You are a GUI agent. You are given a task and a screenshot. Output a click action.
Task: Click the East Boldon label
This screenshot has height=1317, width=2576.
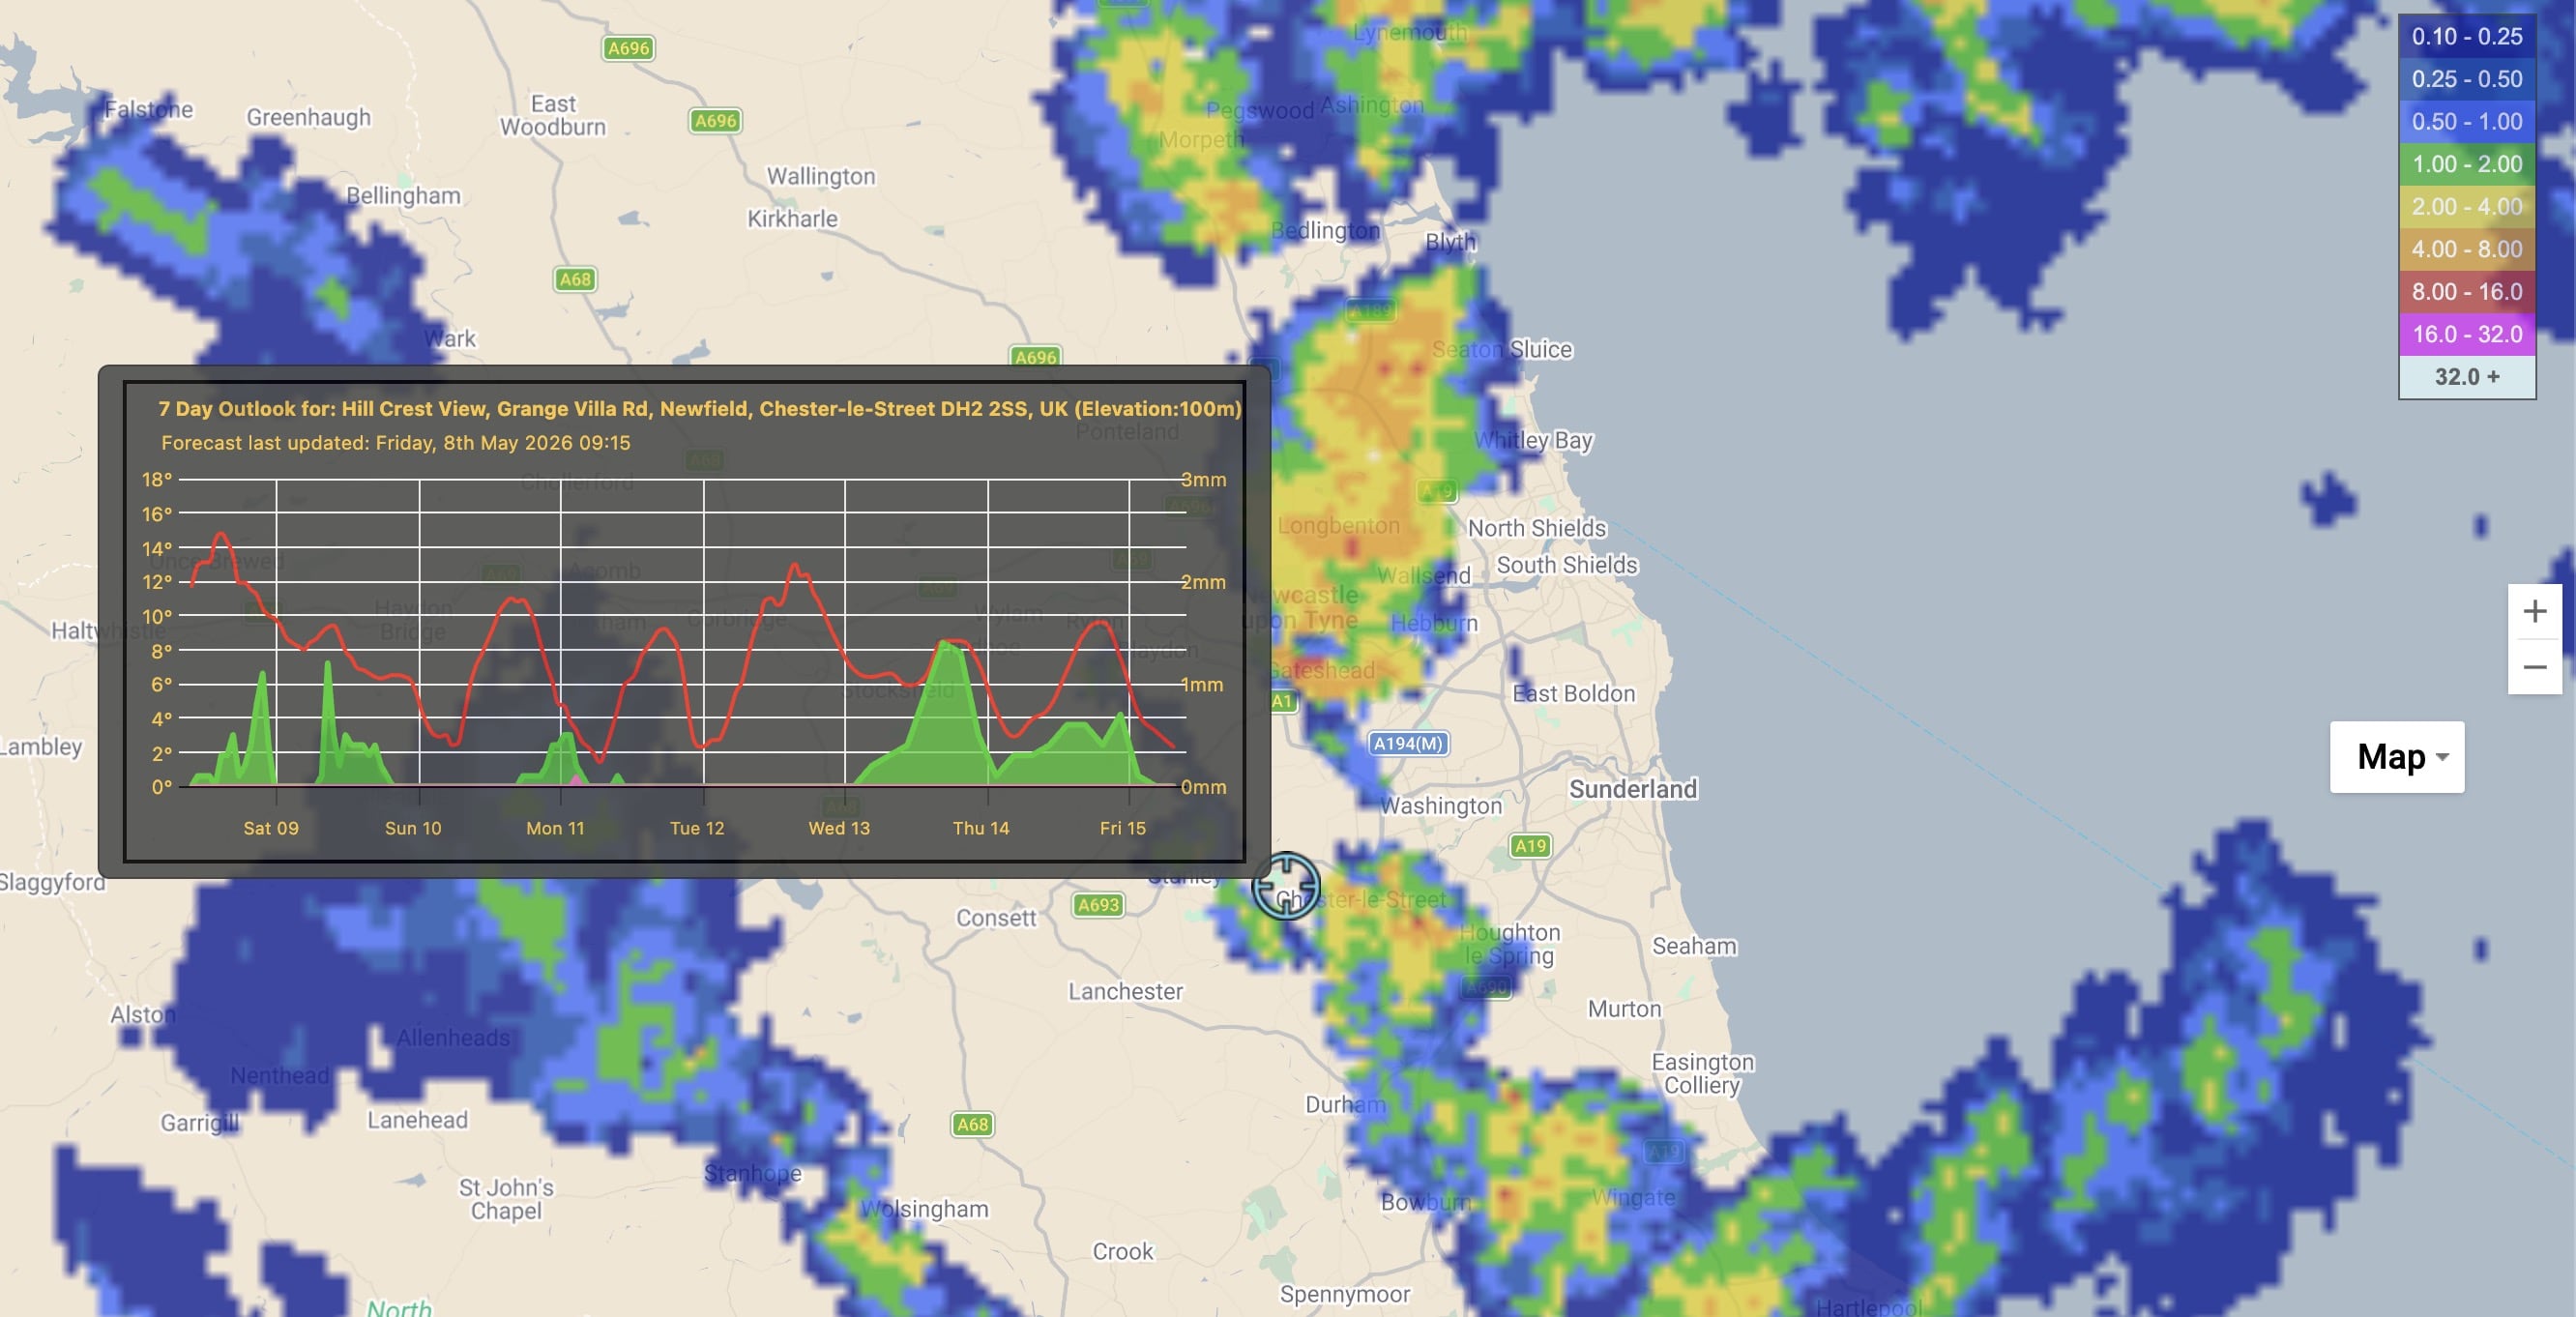[x=1574, y=694]
